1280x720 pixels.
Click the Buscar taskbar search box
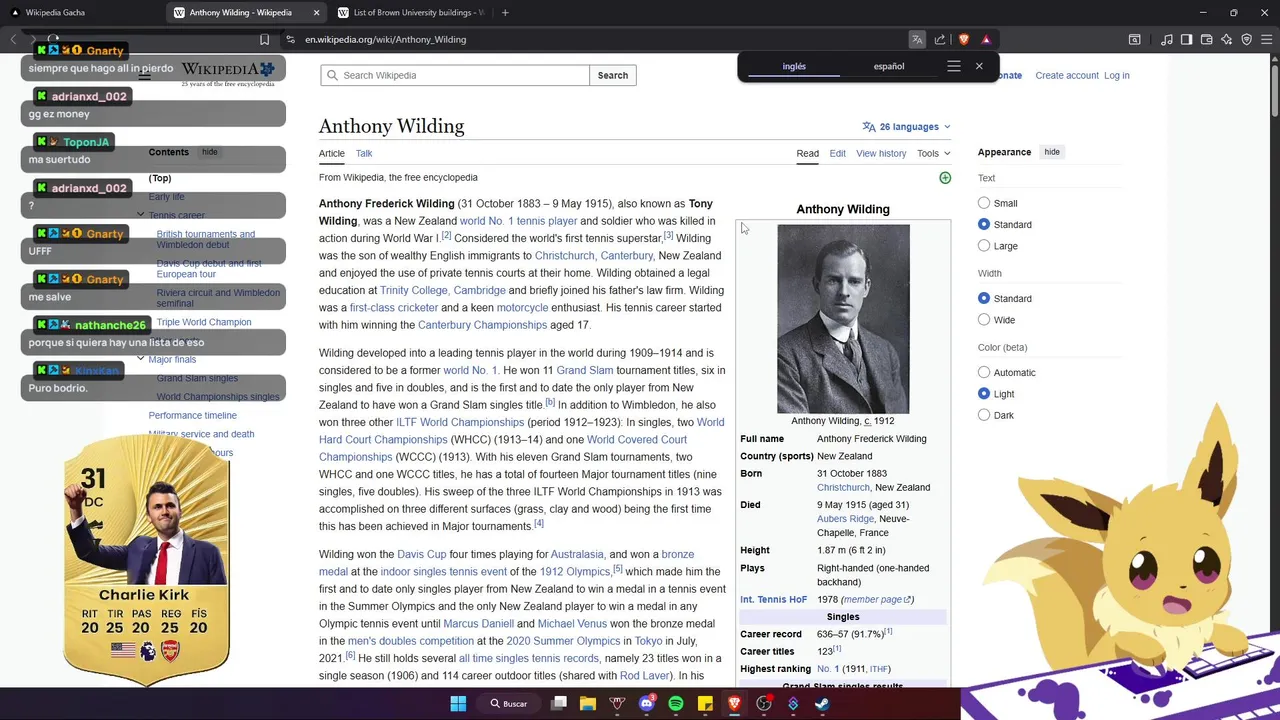(507, 704)
